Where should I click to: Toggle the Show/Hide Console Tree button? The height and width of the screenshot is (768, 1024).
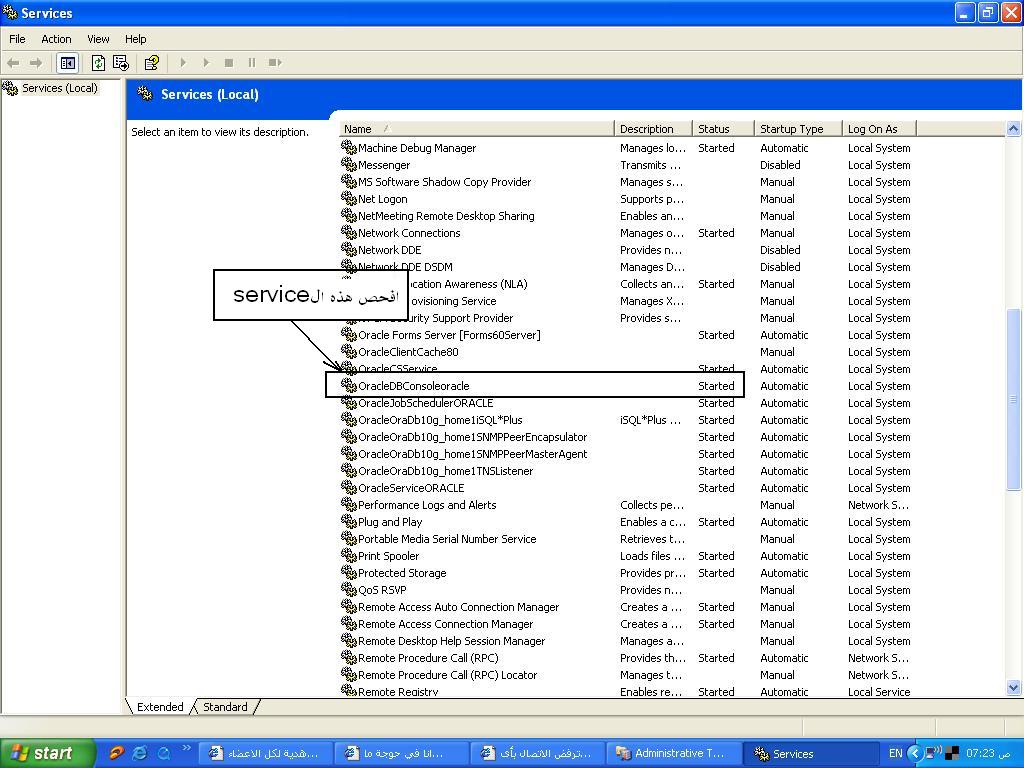pos(67,63)
